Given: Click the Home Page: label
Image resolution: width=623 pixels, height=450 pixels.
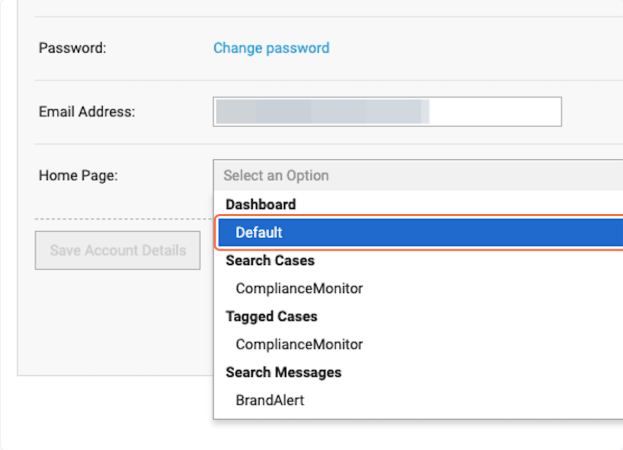Looking at the screenshot, I should 78,175.
